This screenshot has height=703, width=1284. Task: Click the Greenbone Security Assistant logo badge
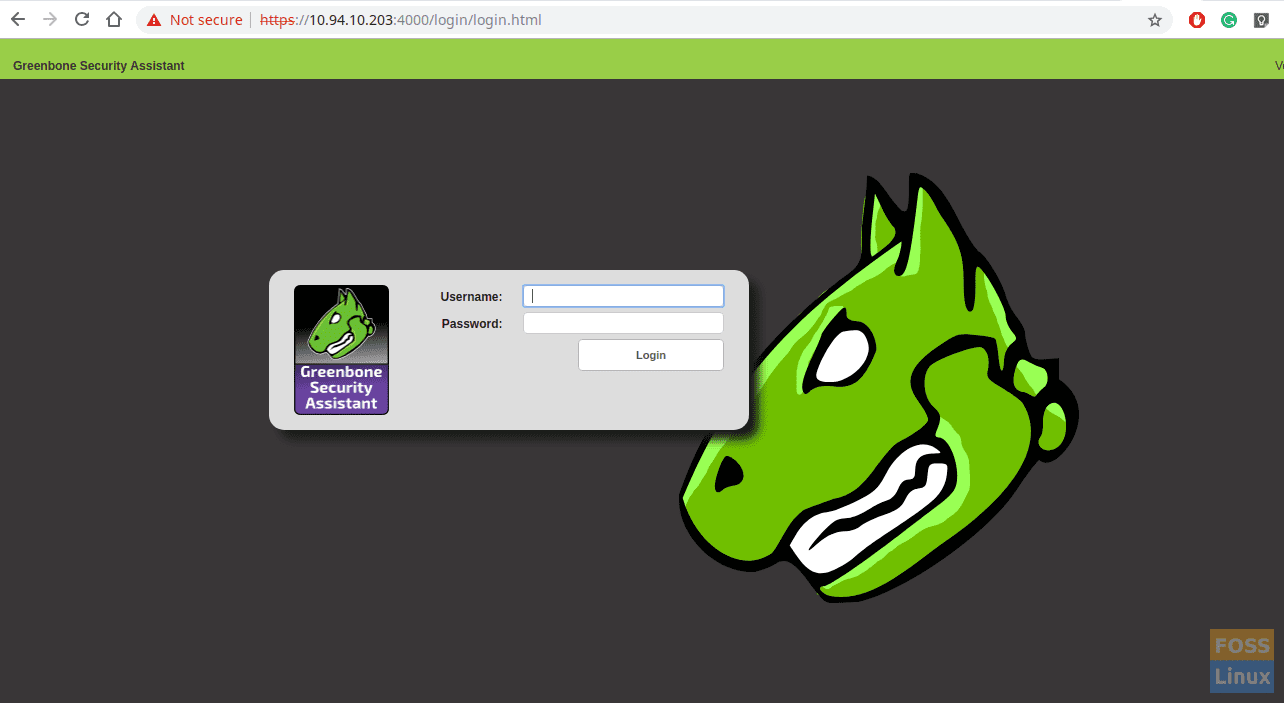pos(341,350)
